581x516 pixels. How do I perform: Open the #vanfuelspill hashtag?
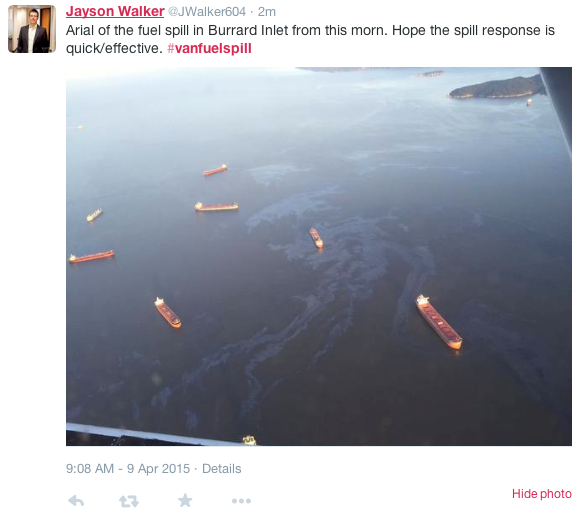pyautogui.click(x=209, y=48)
